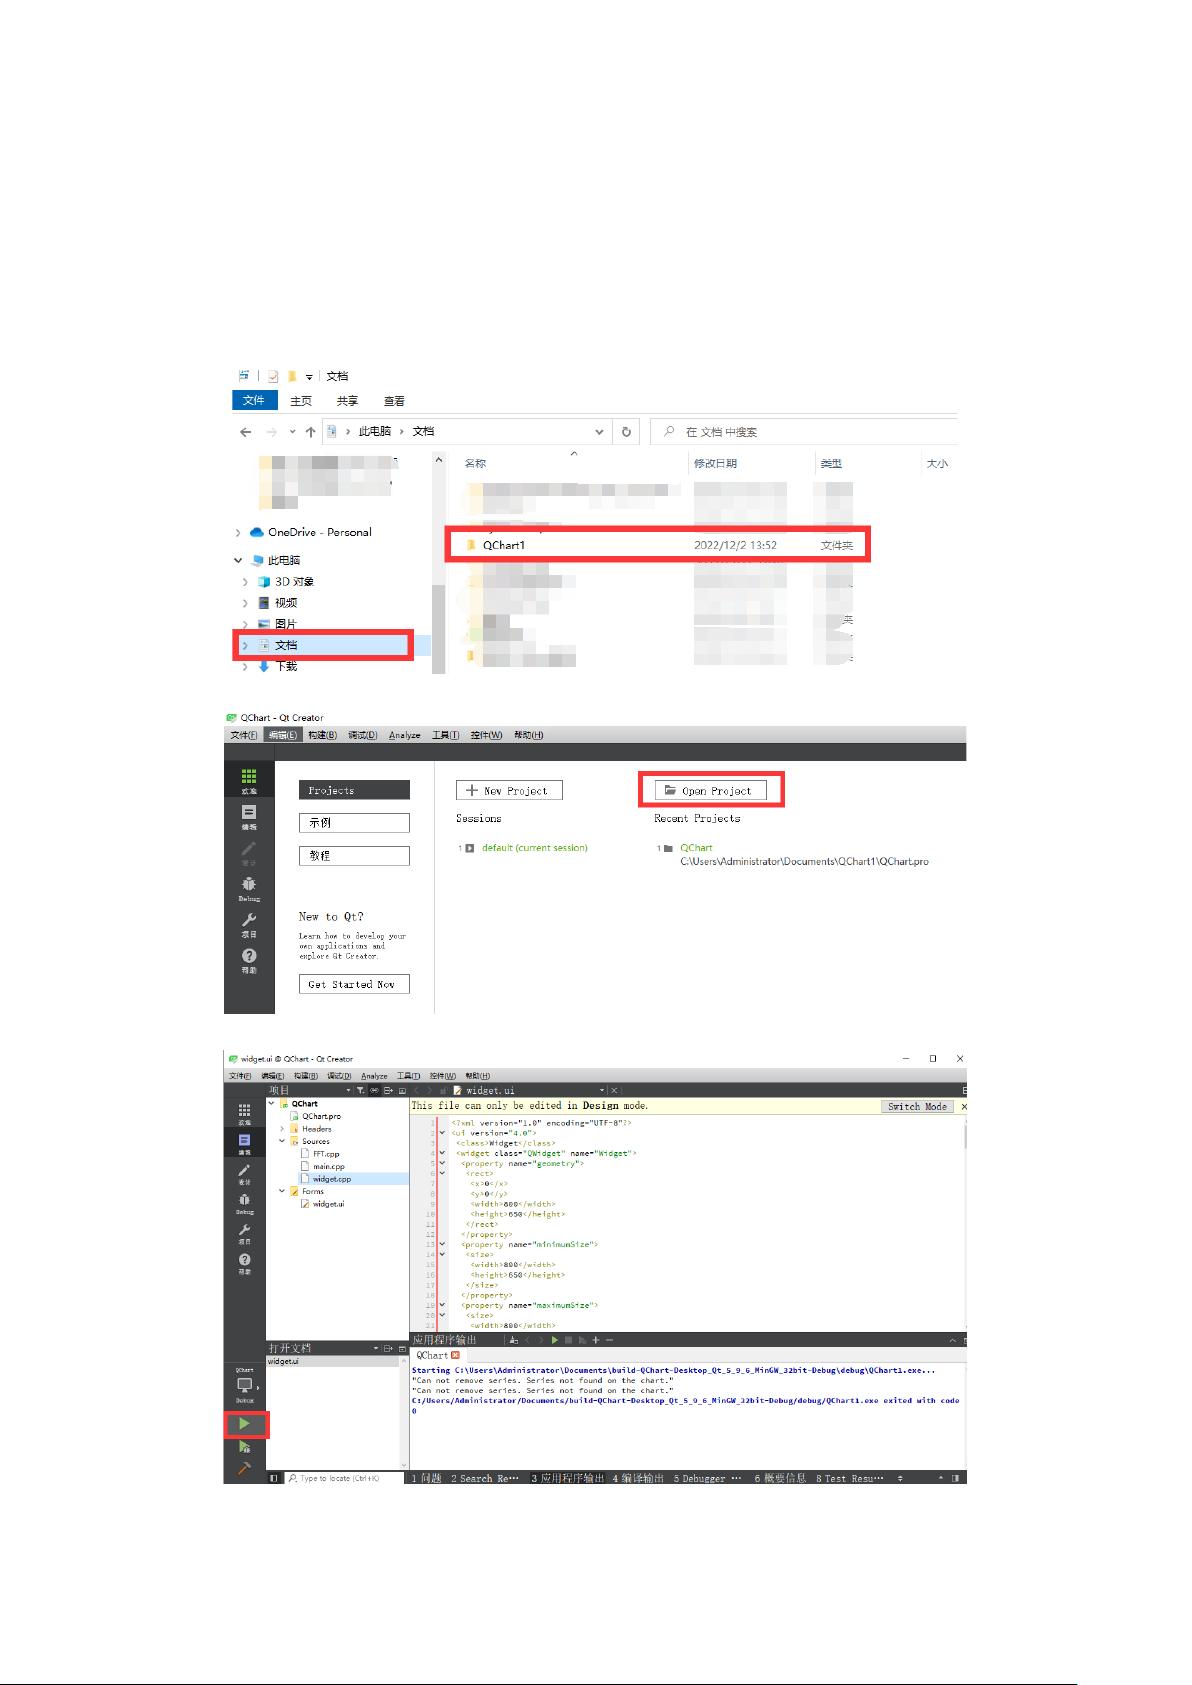Close the Design mode info bar
Image resolution: width=1192 pixels, height=1685 pixels.
point(964,1106)
